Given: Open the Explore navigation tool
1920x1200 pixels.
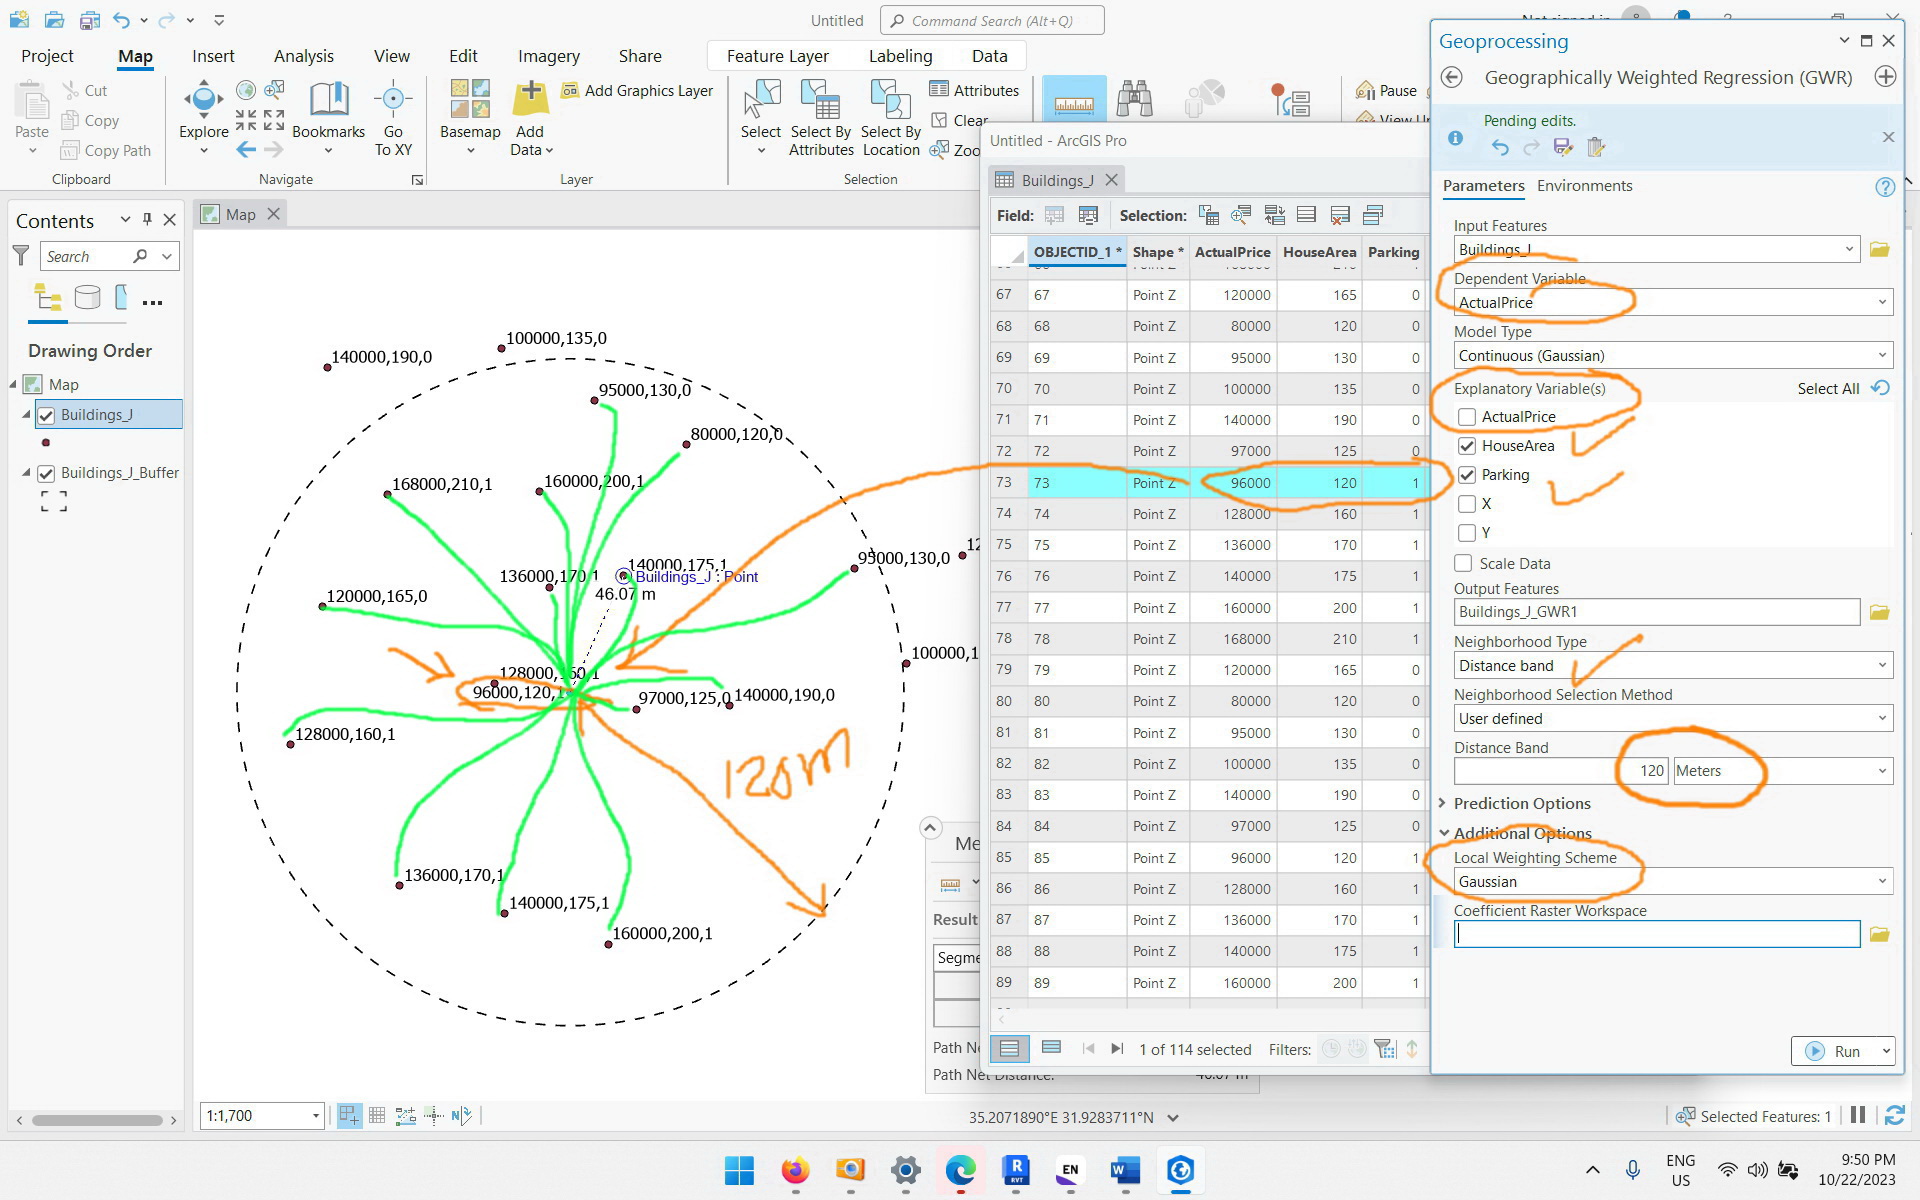Looking at the screenshot, I should [x=203, y=110].
